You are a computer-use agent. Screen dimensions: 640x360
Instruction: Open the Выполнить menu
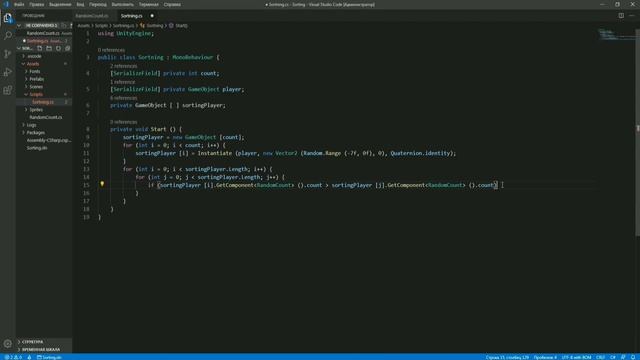[122, 4]
